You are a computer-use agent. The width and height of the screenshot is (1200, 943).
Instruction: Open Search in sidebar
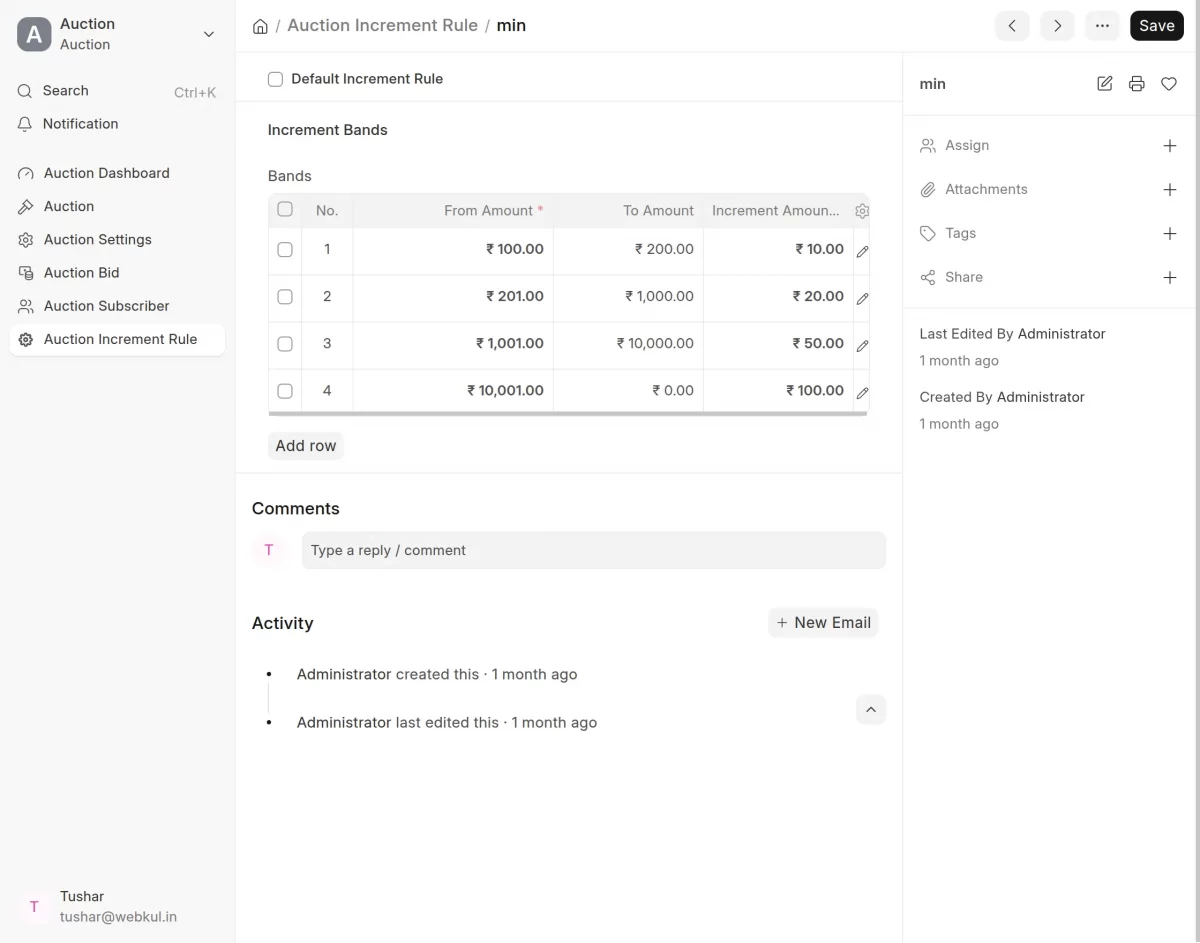117,91
